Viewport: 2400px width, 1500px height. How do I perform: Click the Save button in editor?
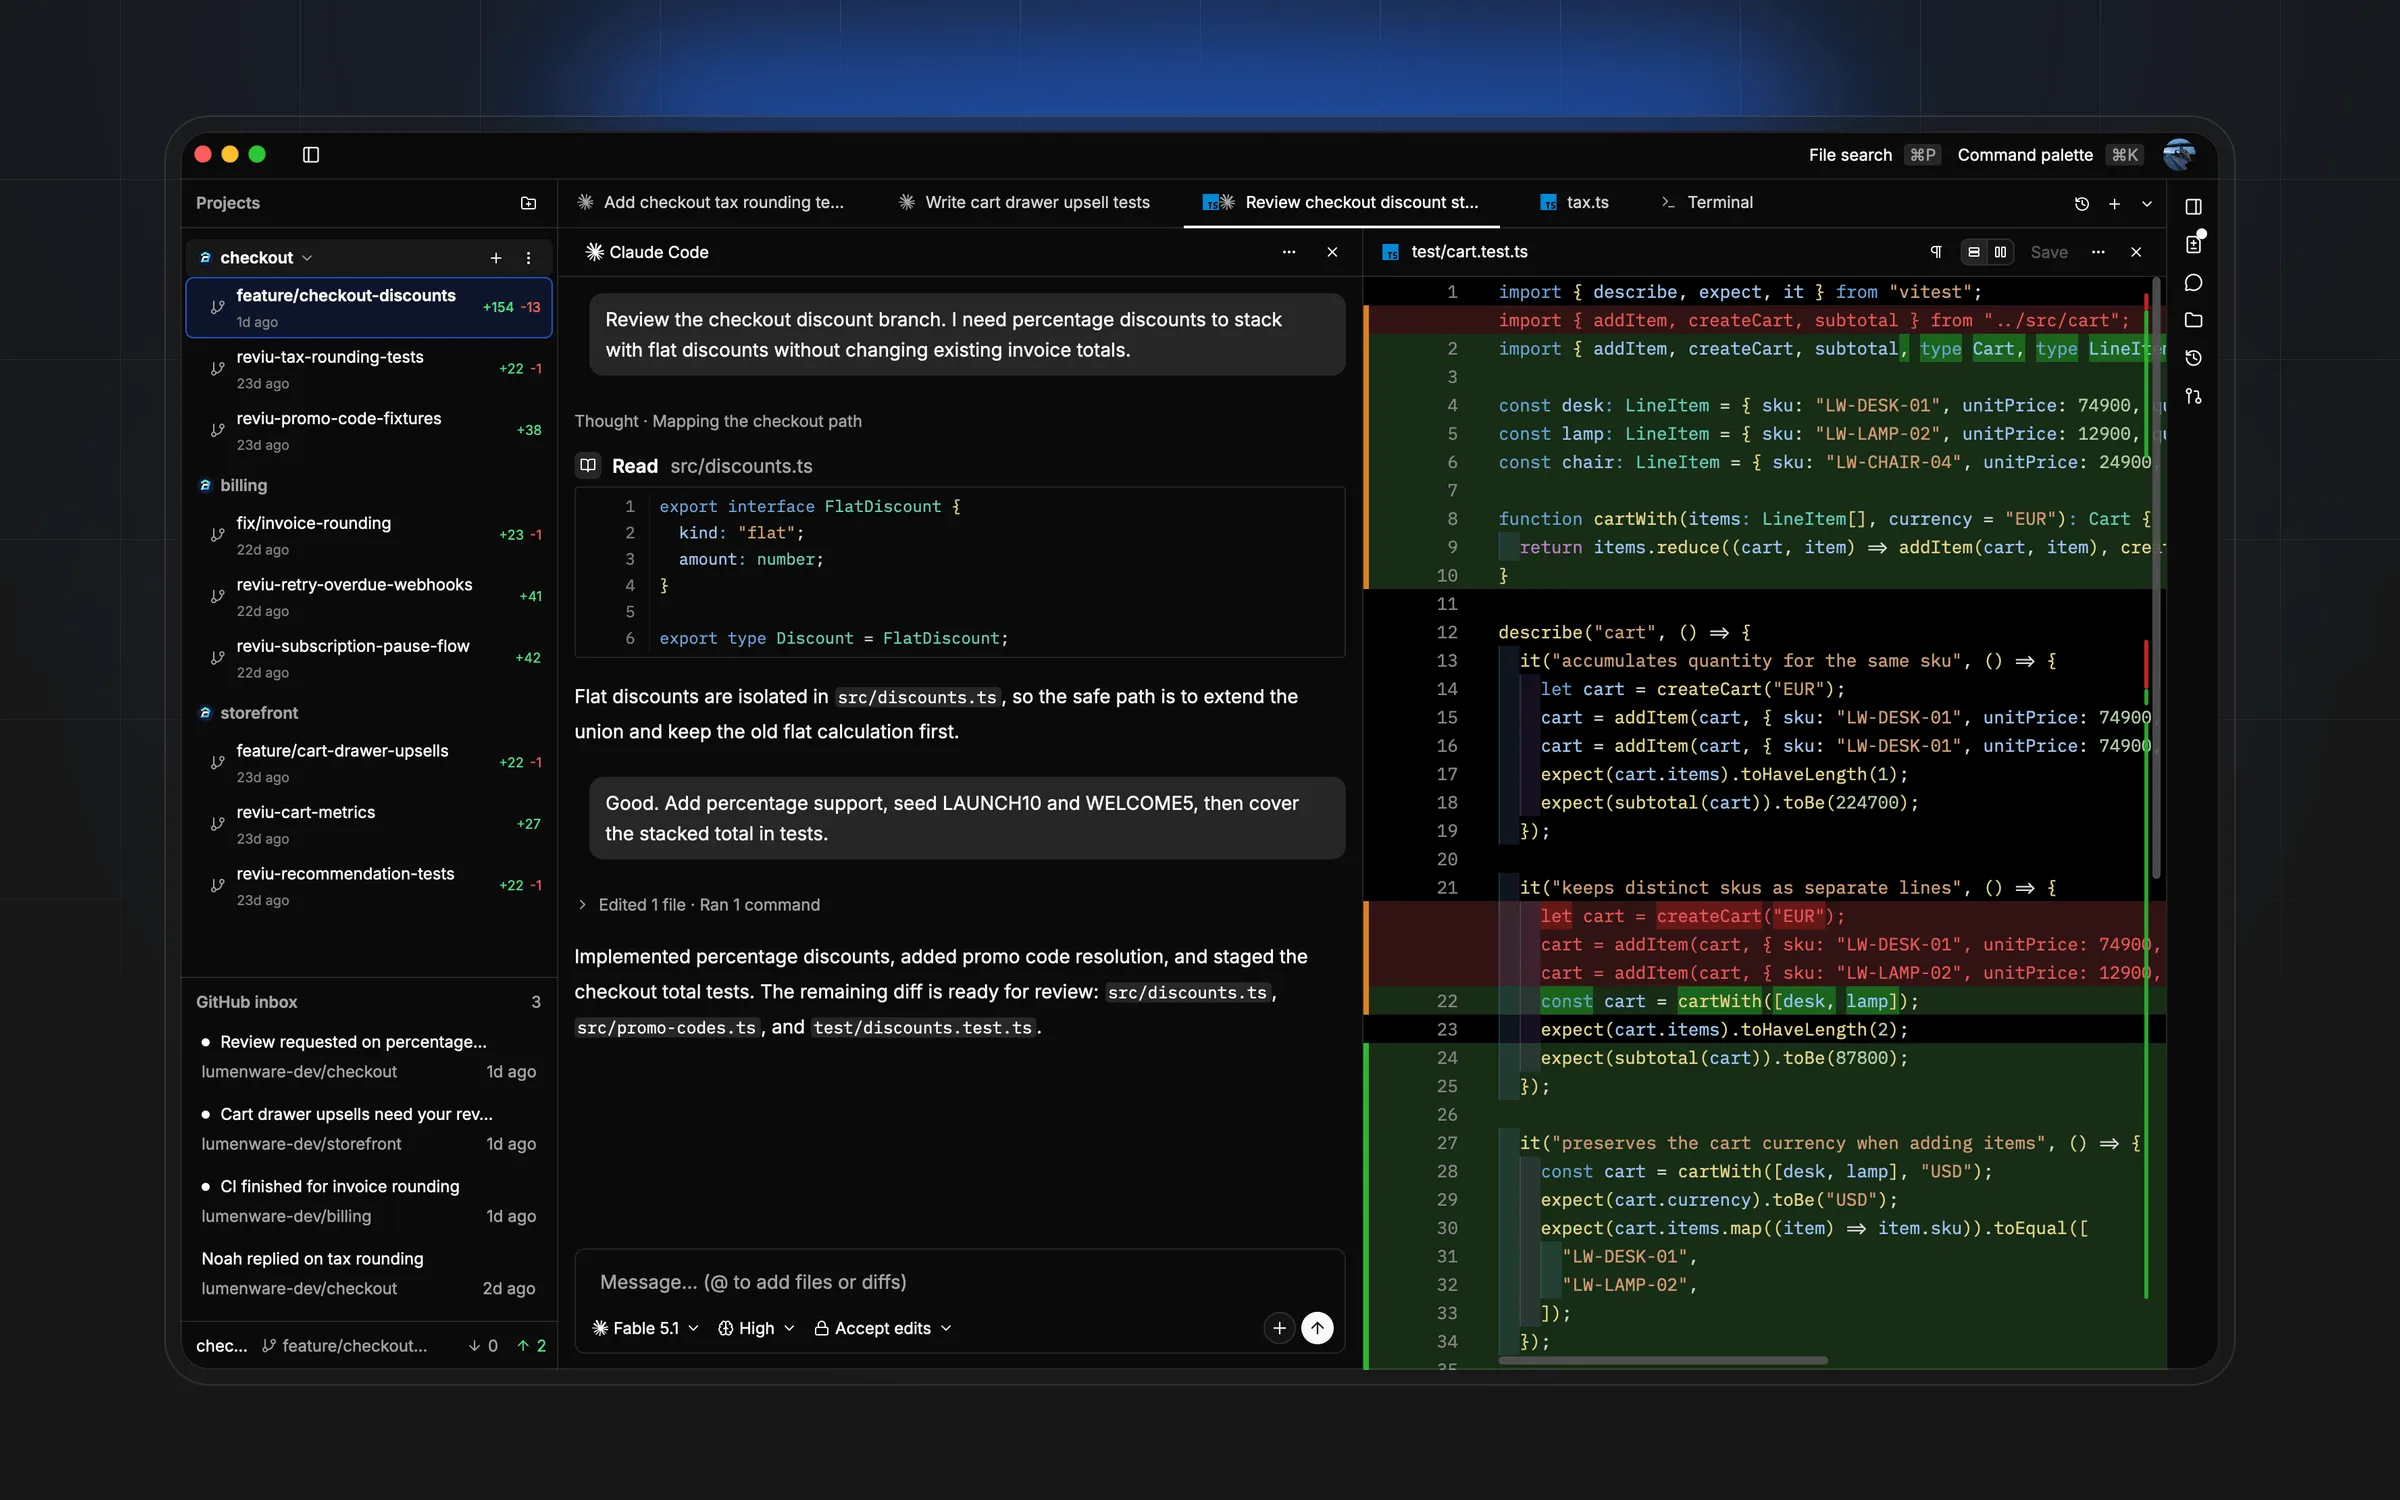[x=2049, y=252]
